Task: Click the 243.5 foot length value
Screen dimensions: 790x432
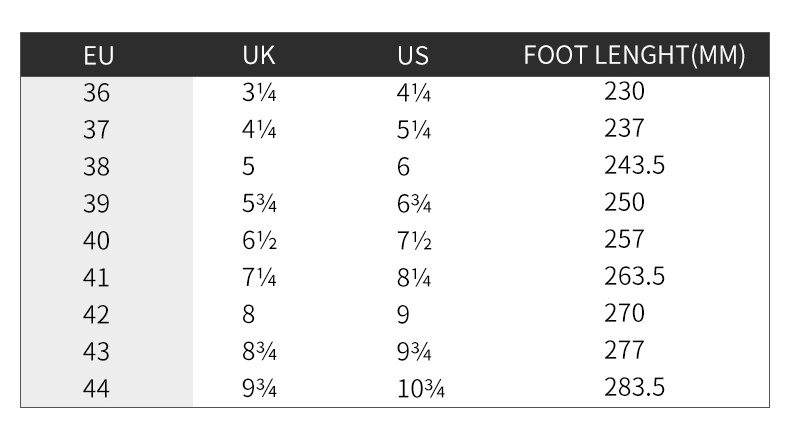Action: point(634,165)
